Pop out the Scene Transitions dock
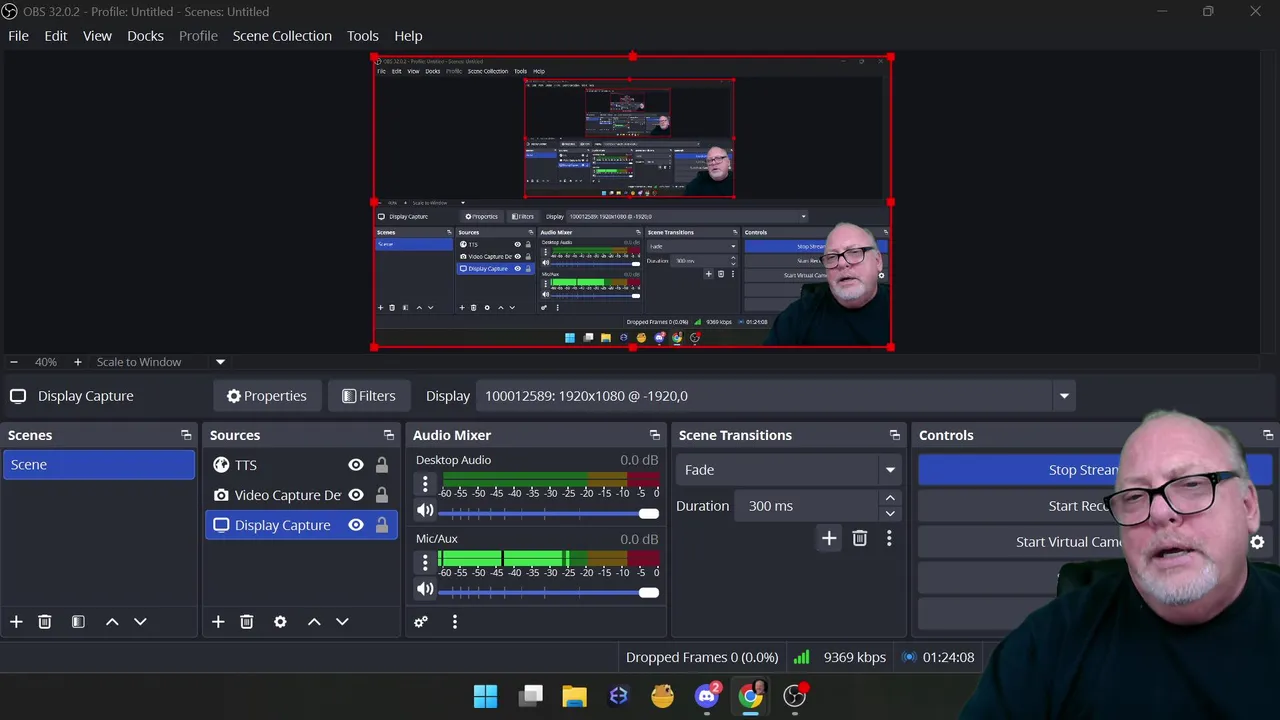The height and width of the screenshot is (720, 1280). (x=895, y=435)
